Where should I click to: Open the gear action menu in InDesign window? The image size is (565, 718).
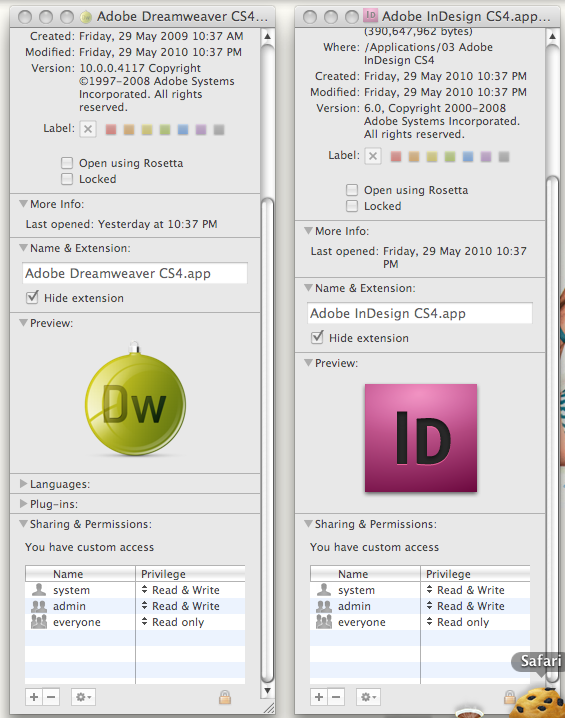pyautogui.click(x=368, y=697)
